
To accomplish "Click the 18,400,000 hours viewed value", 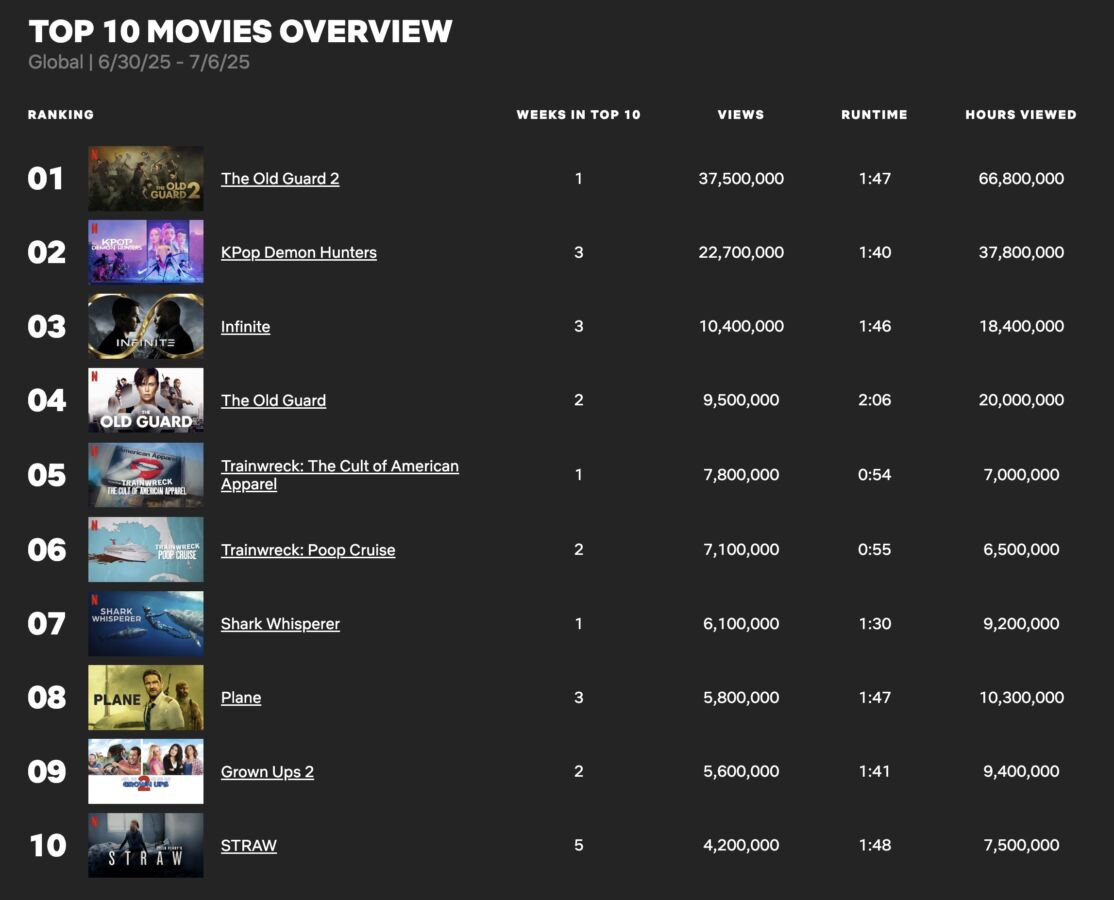I will (x=1021, y=326).
